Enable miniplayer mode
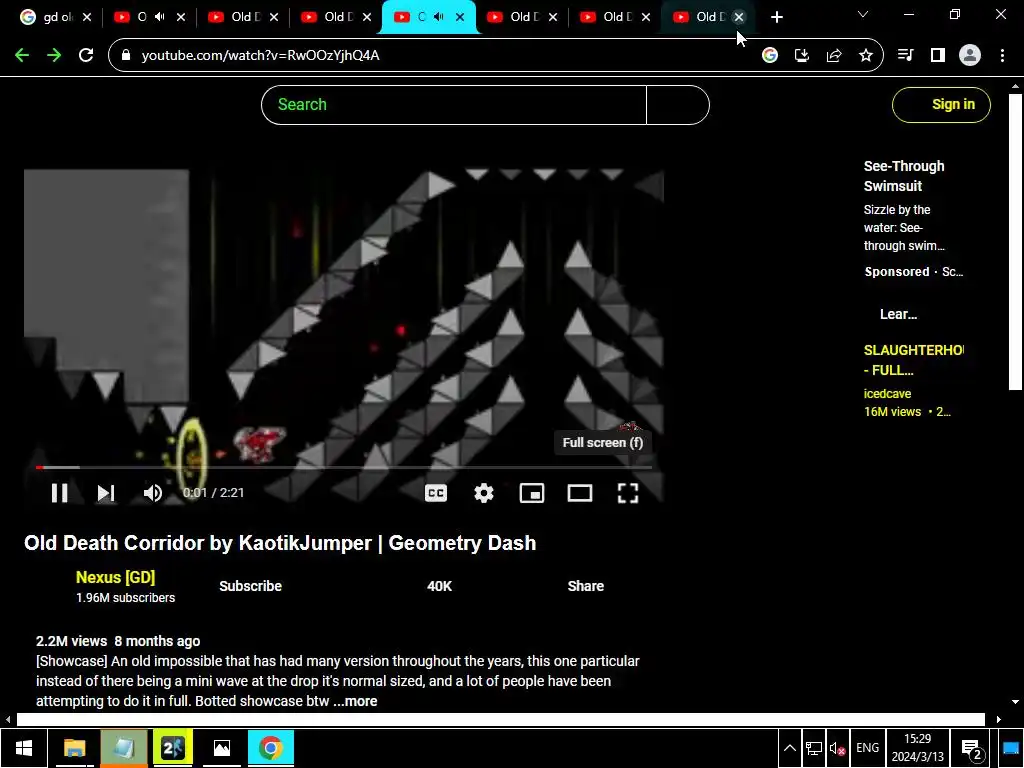The width and height of the screenshot is (1024, 768). tap(532, 493)
